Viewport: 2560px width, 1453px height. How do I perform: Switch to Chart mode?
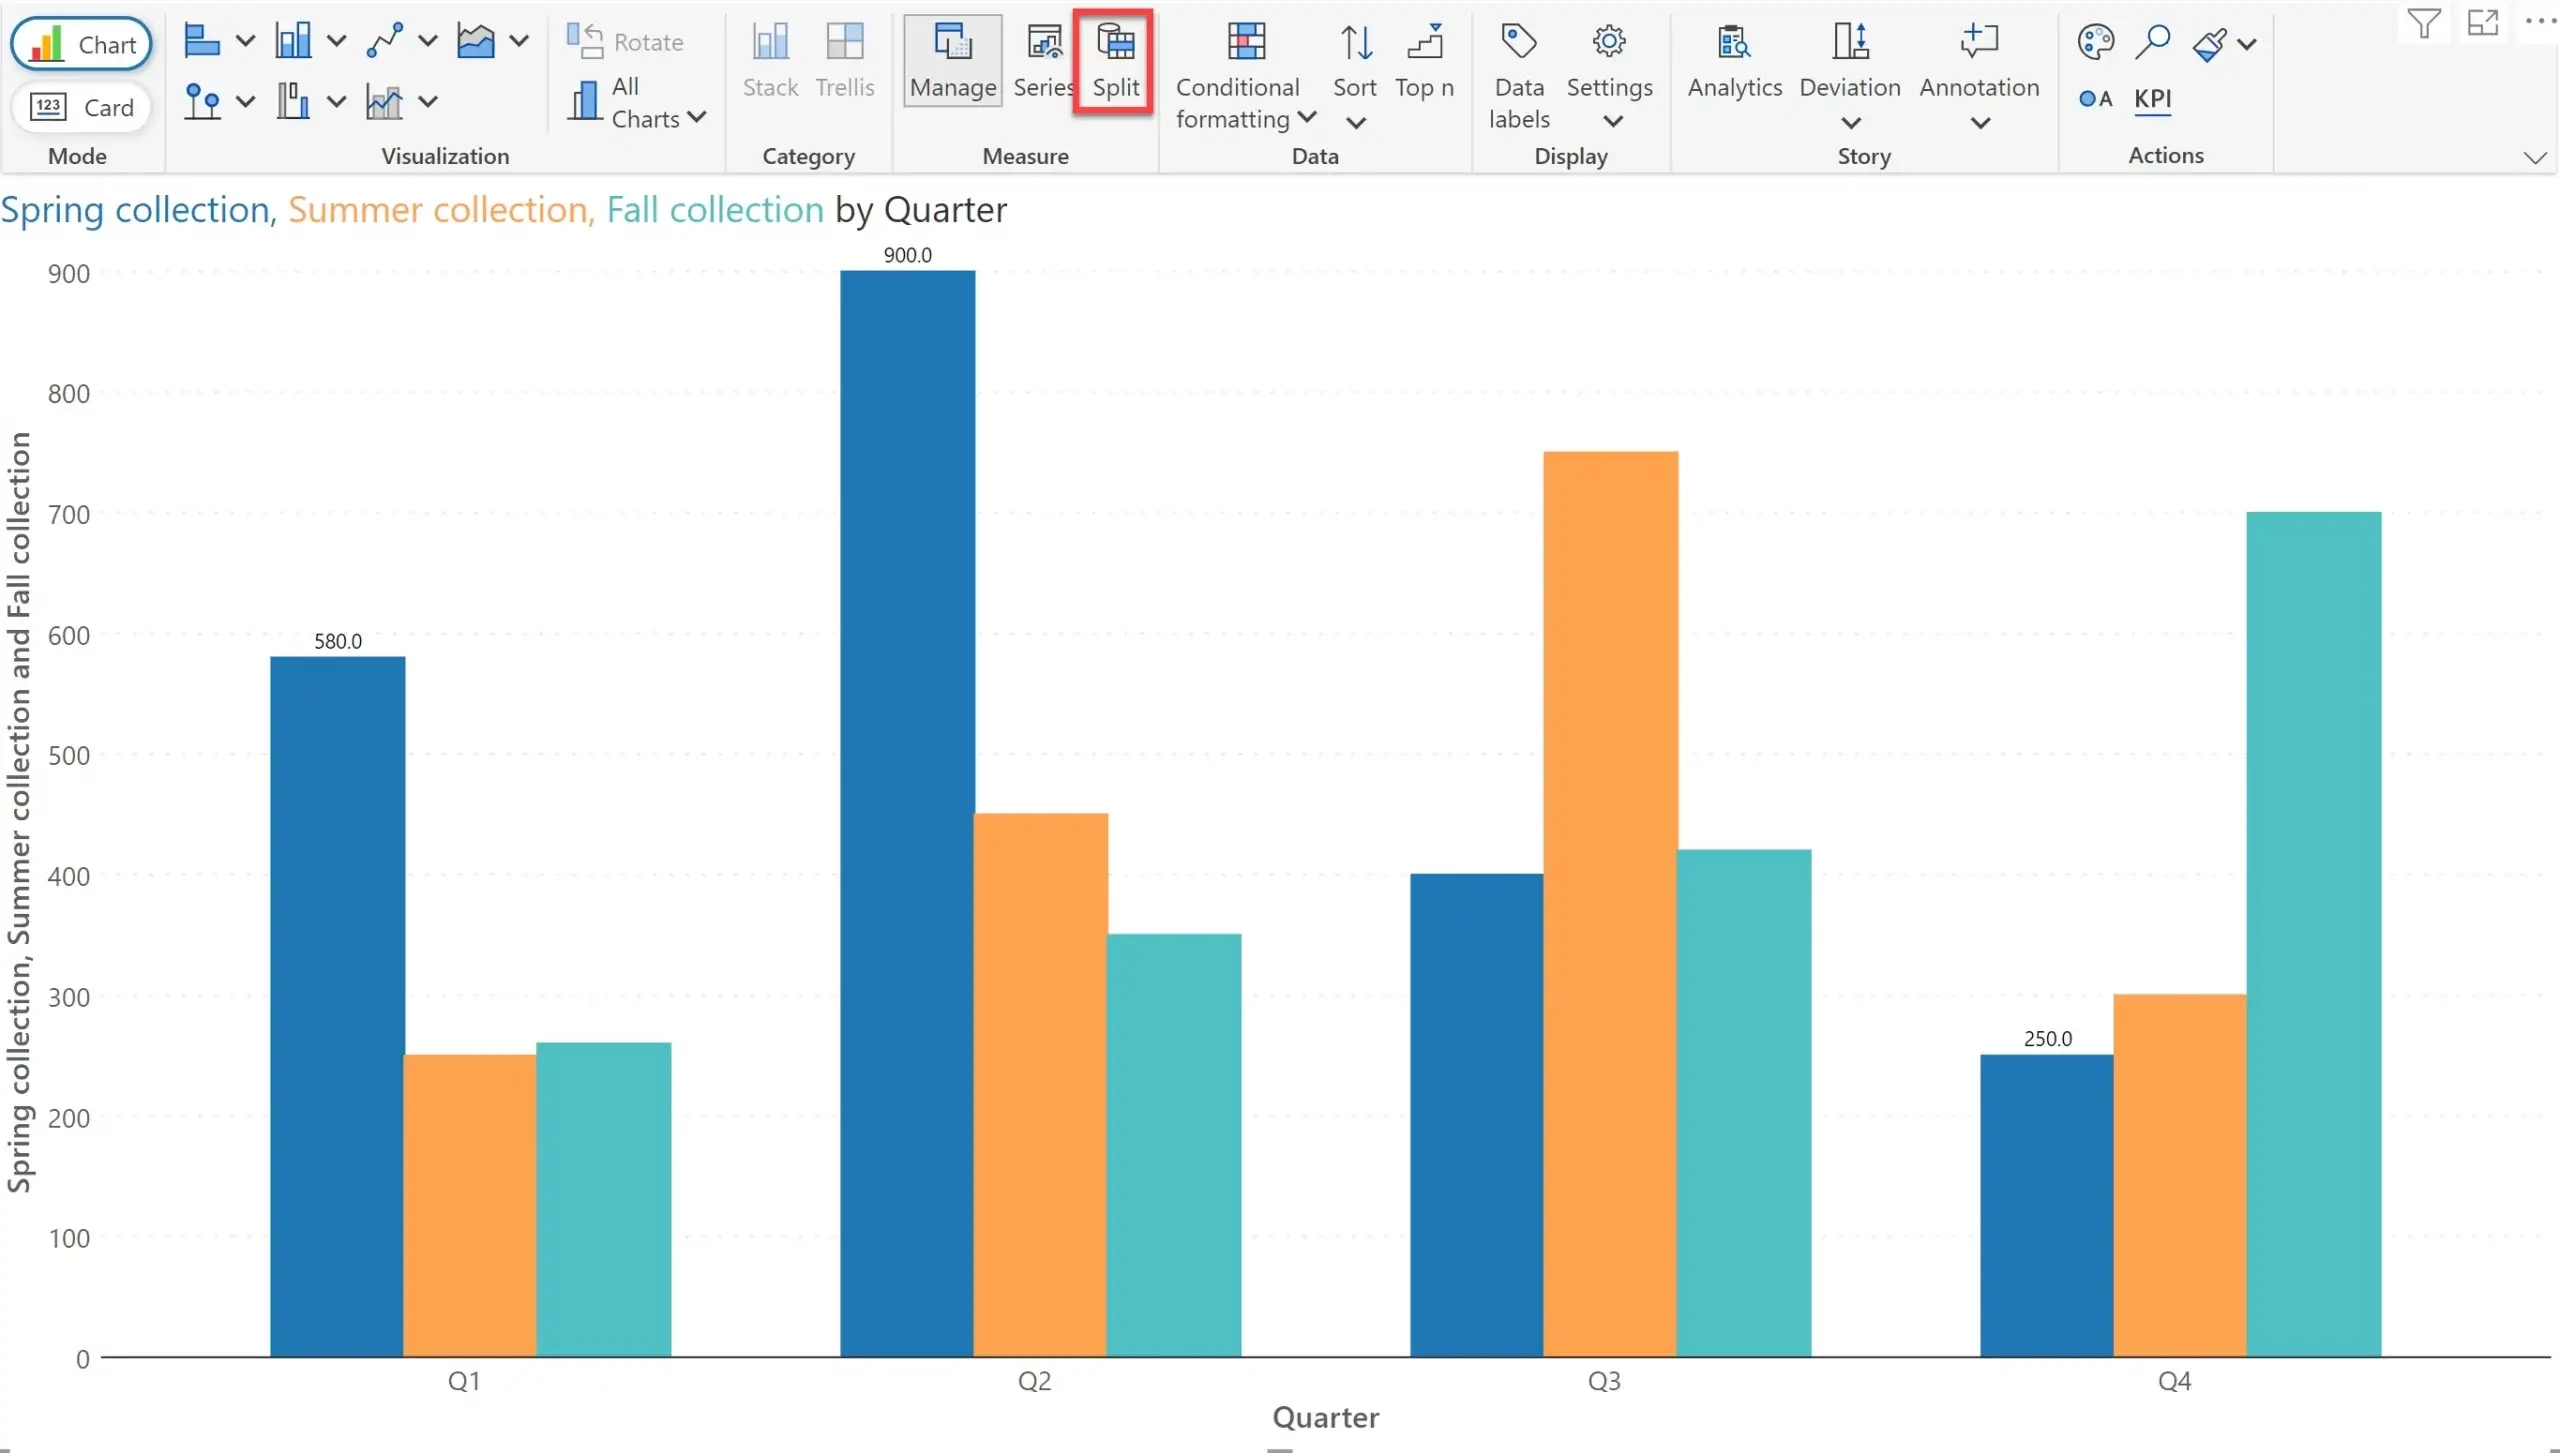(81, 44)
